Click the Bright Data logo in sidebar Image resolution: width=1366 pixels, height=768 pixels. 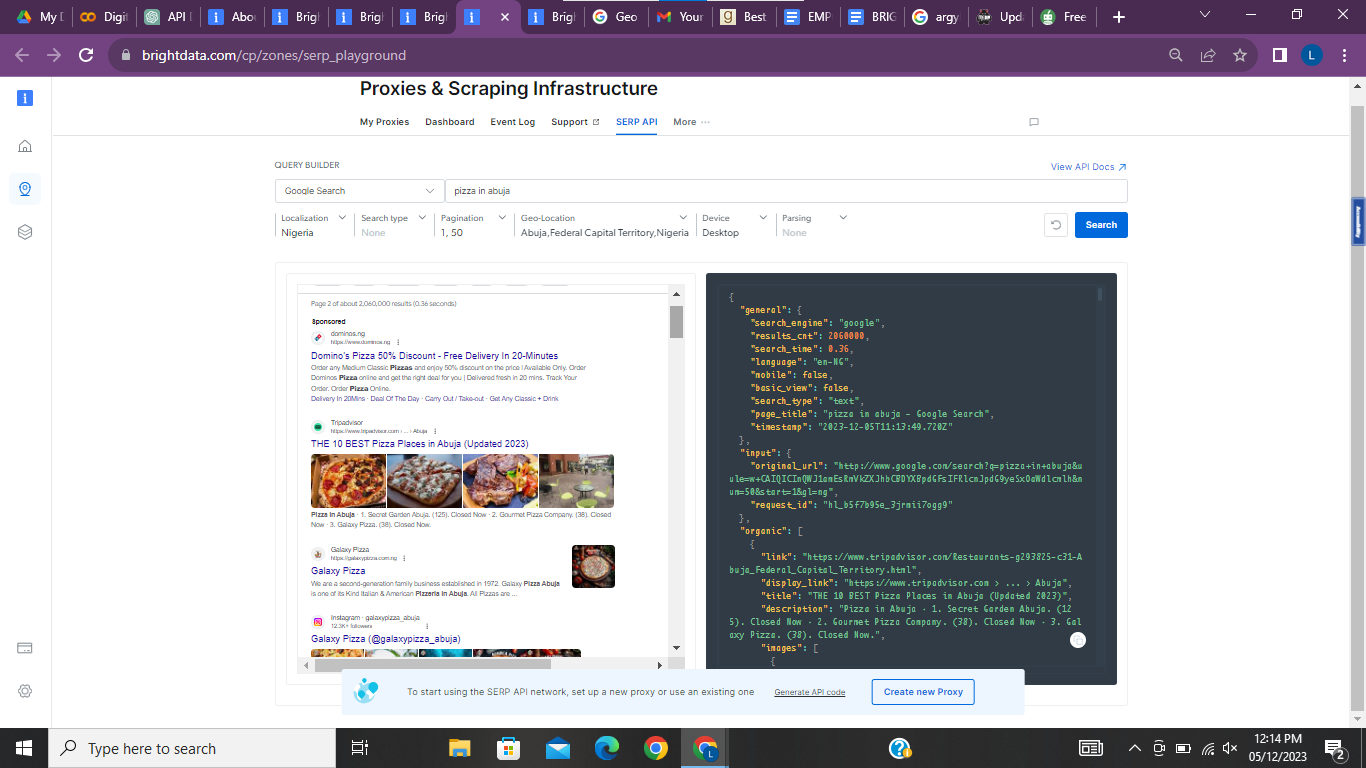25,97
